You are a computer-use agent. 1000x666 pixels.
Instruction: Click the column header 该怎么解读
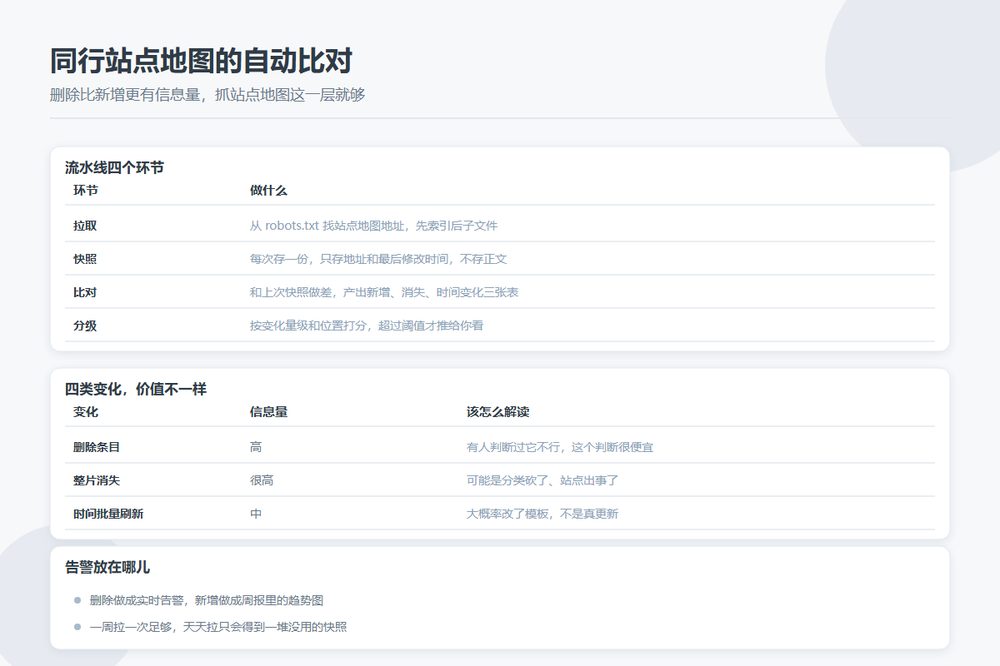pos(498,411)
